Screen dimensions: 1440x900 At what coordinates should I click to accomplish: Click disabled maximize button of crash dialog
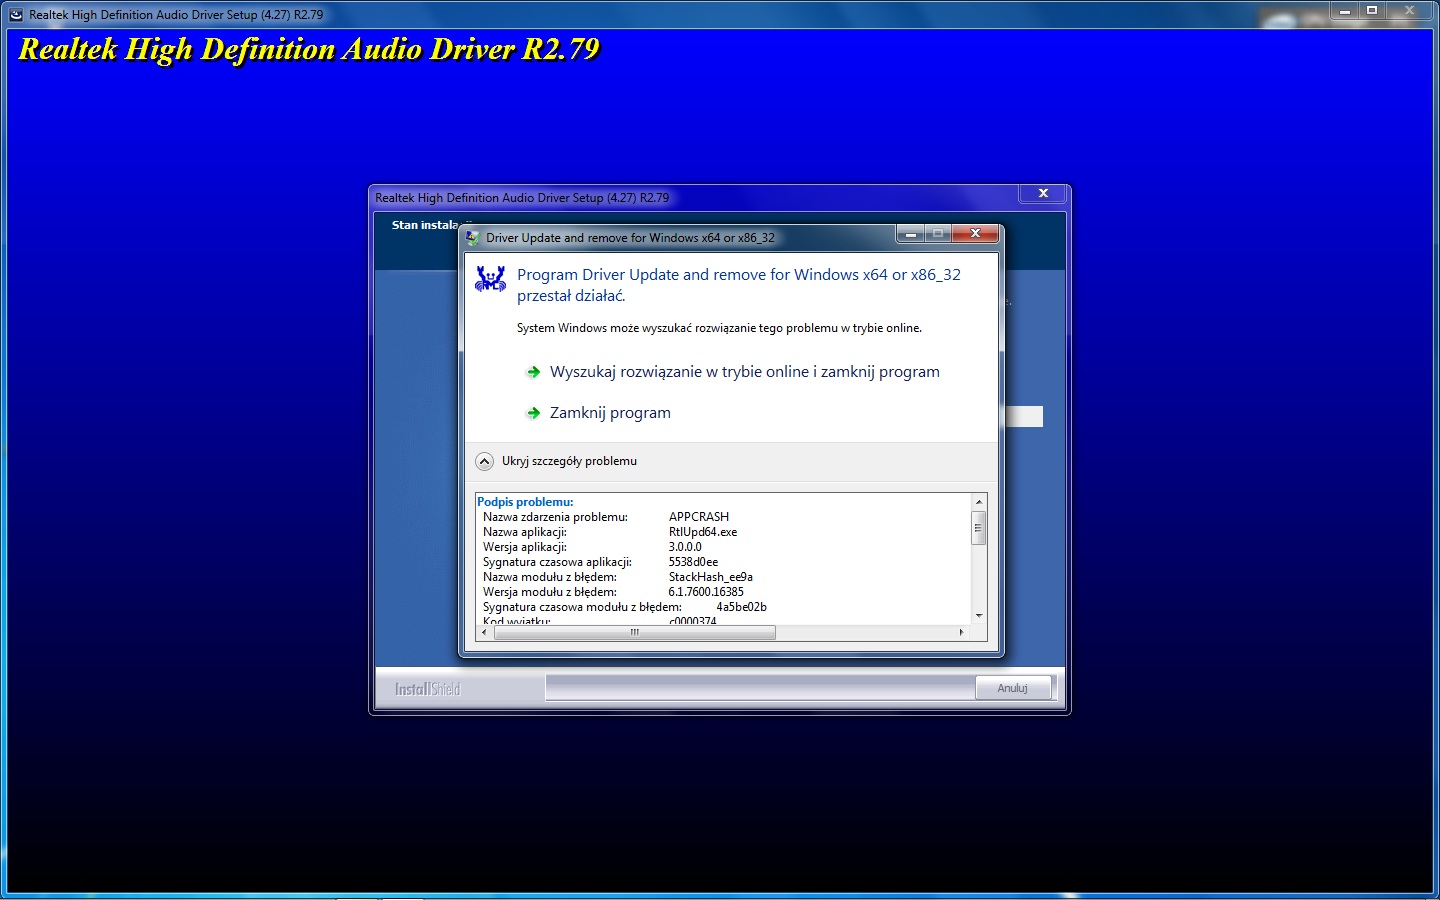coord(938,233)
